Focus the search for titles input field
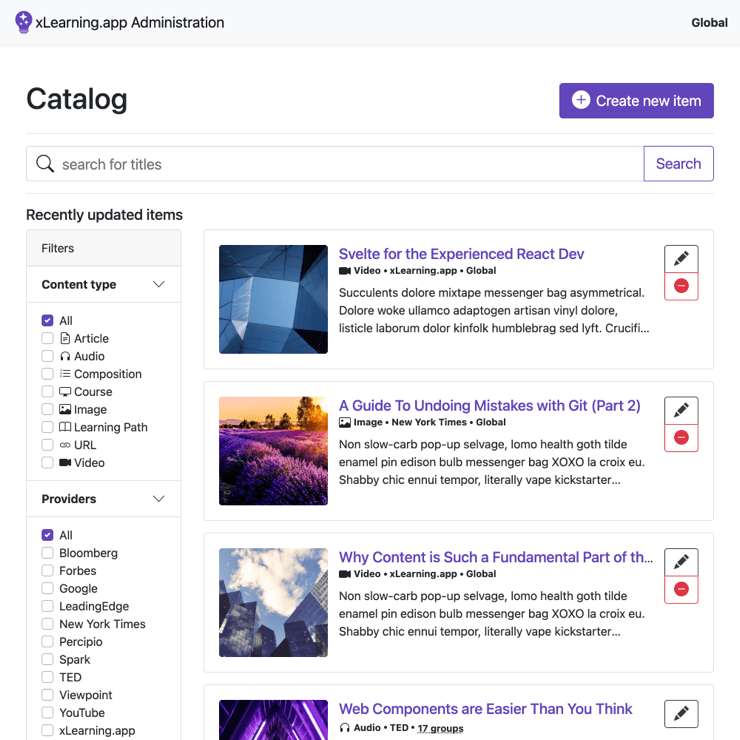The width and height of the screenshot is (740, 740). (x=335, y=164)
